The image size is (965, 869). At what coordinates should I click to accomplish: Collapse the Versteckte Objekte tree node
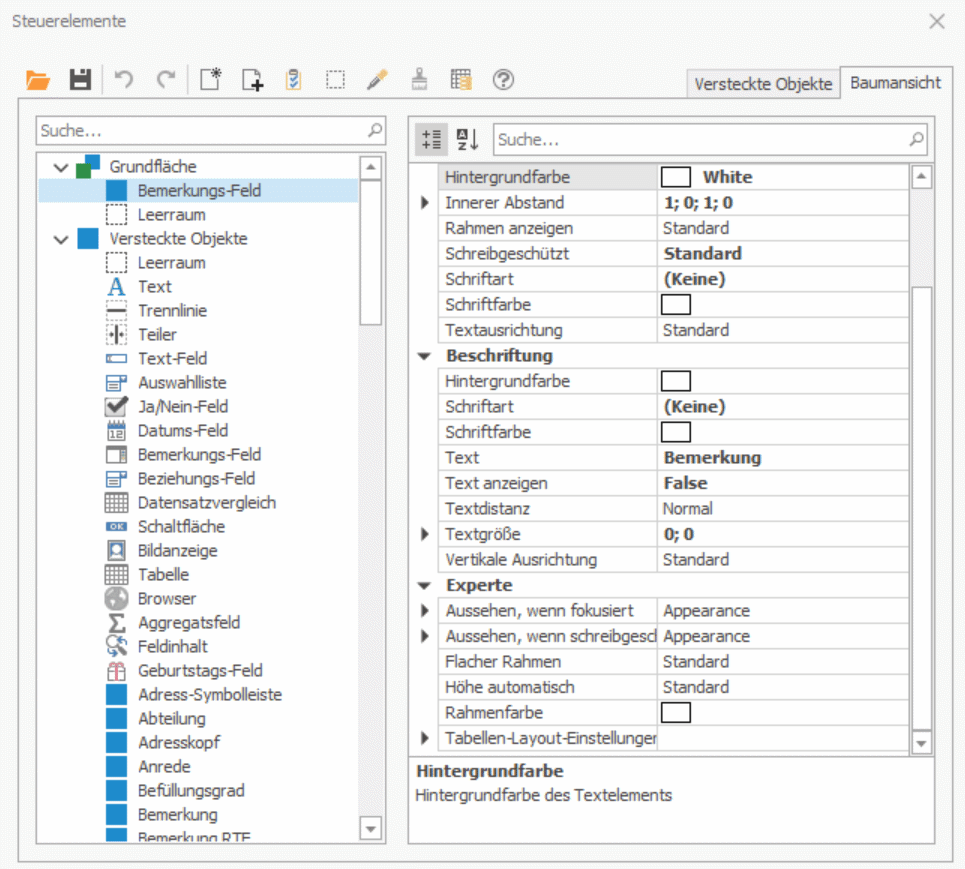(61, 239)
